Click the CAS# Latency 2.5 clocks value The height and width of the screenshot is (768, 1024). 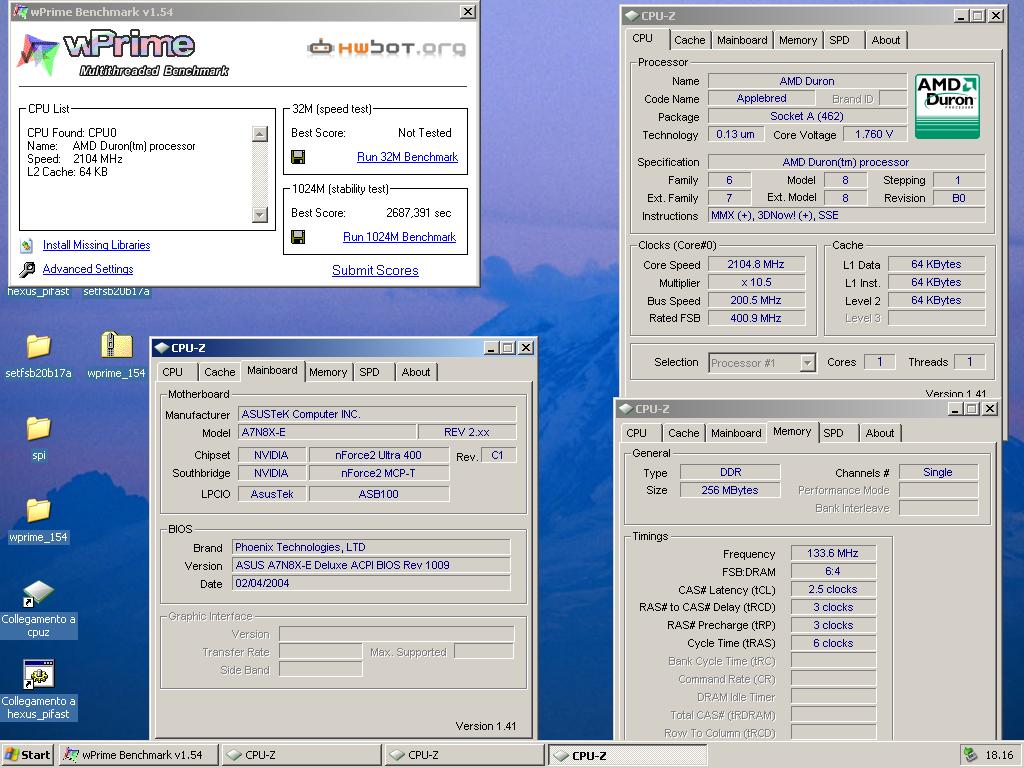pos(833,589)
